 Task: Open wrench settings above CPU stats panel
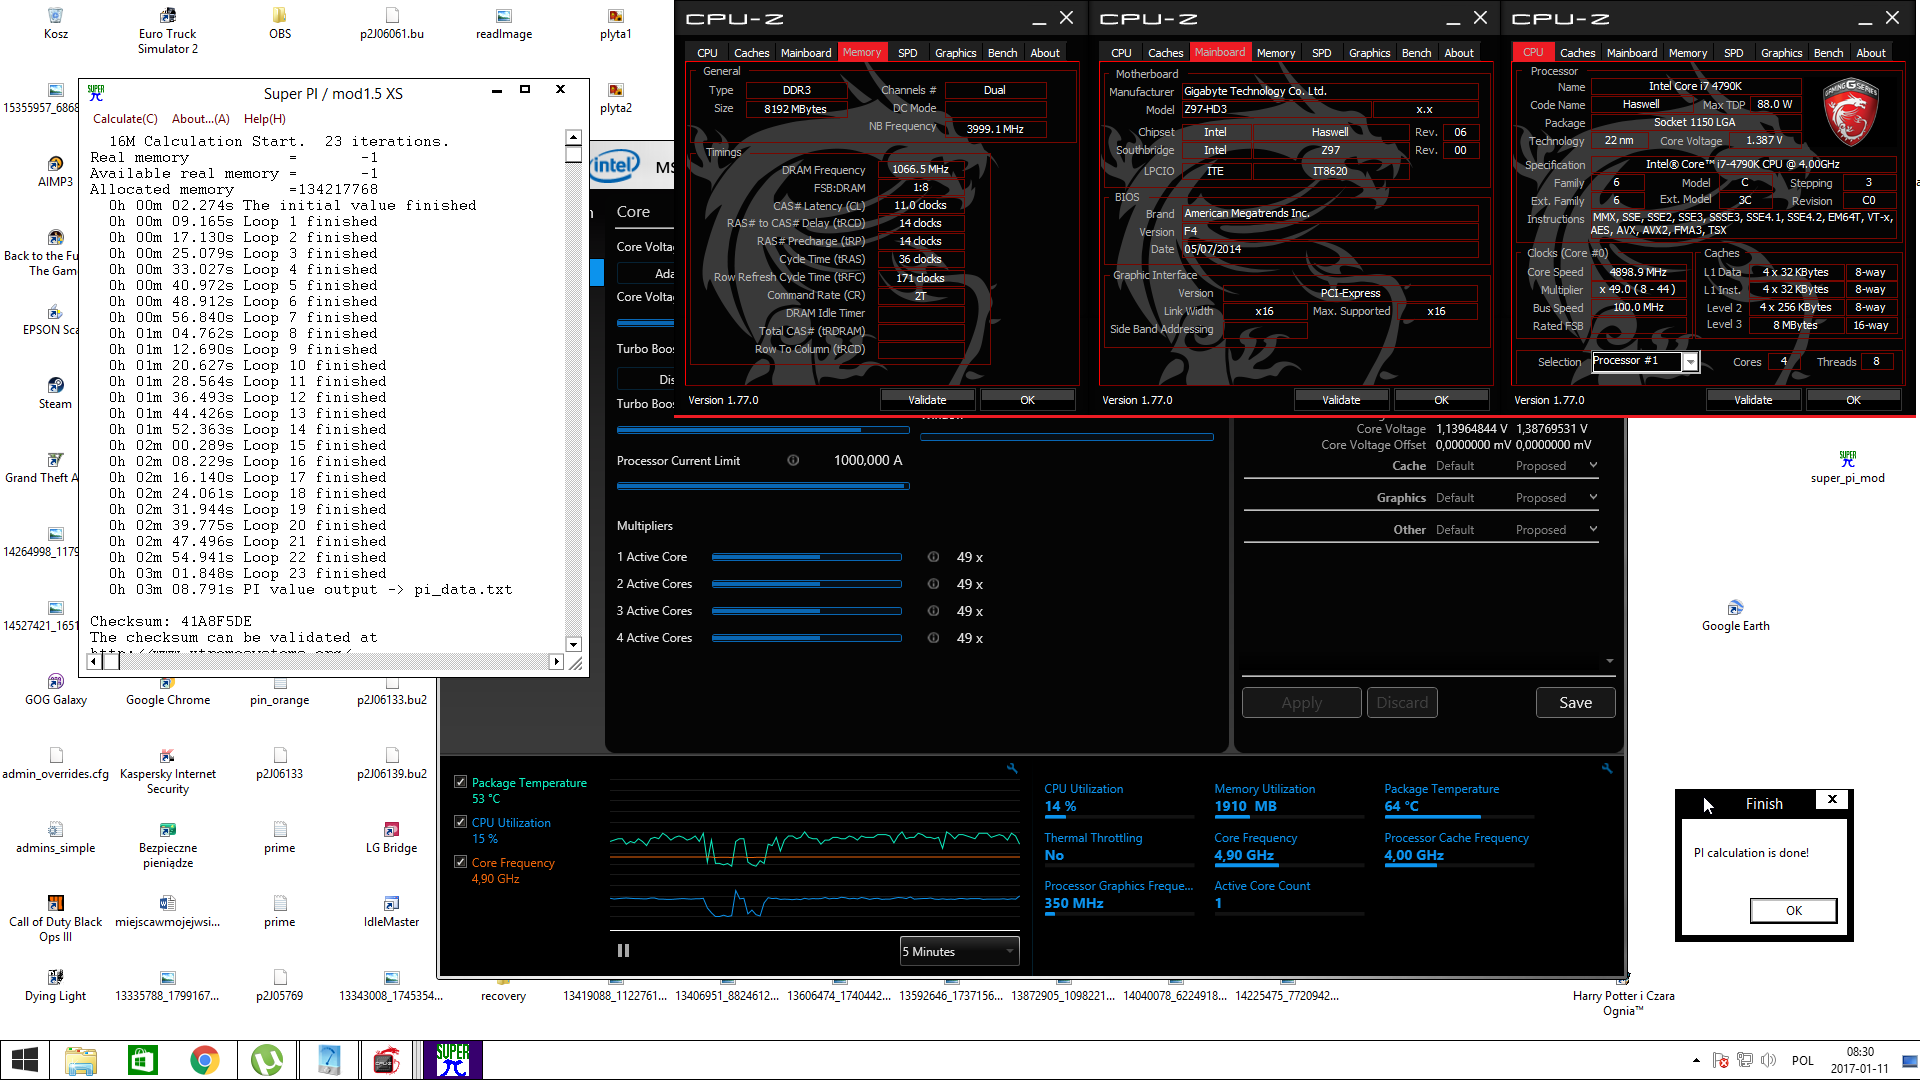tap(1607, 768)
